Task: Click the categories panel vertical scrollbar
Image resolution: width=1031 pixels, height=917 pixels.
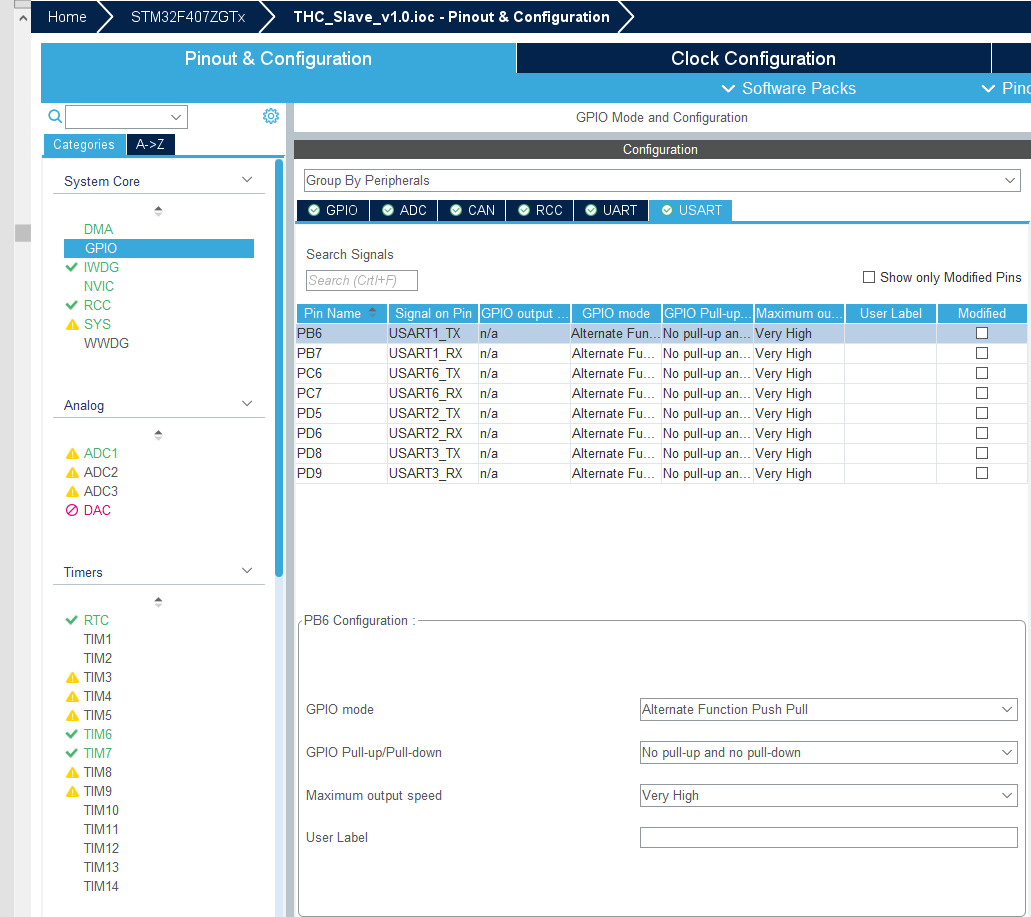Action: (279, 368)
